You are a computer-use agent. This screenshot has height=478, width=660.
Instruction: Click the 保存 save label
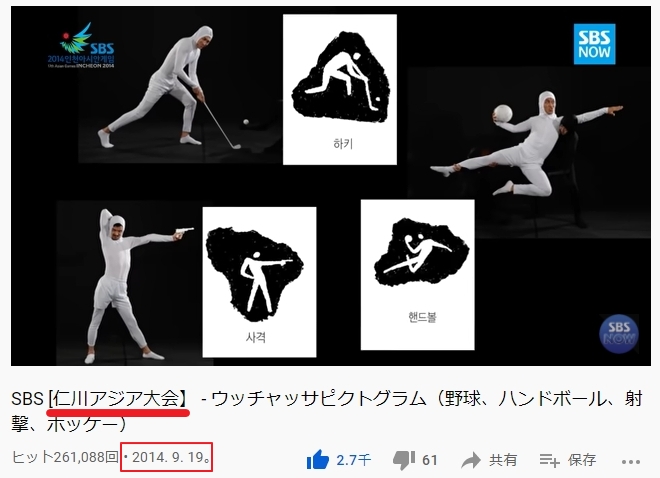(x=582, y=460)
